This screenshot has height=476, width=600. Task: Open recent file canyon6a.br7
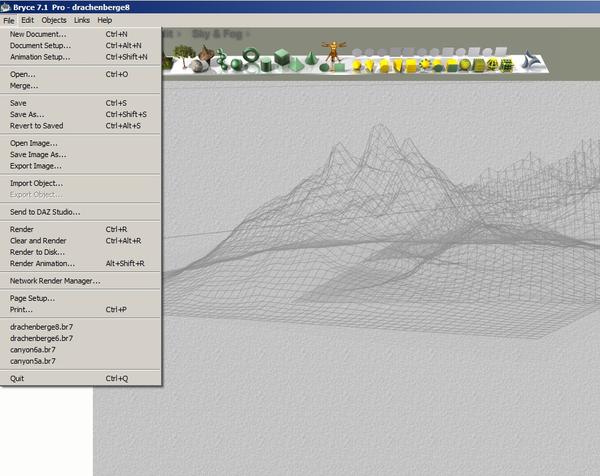[x=81, y=350]
